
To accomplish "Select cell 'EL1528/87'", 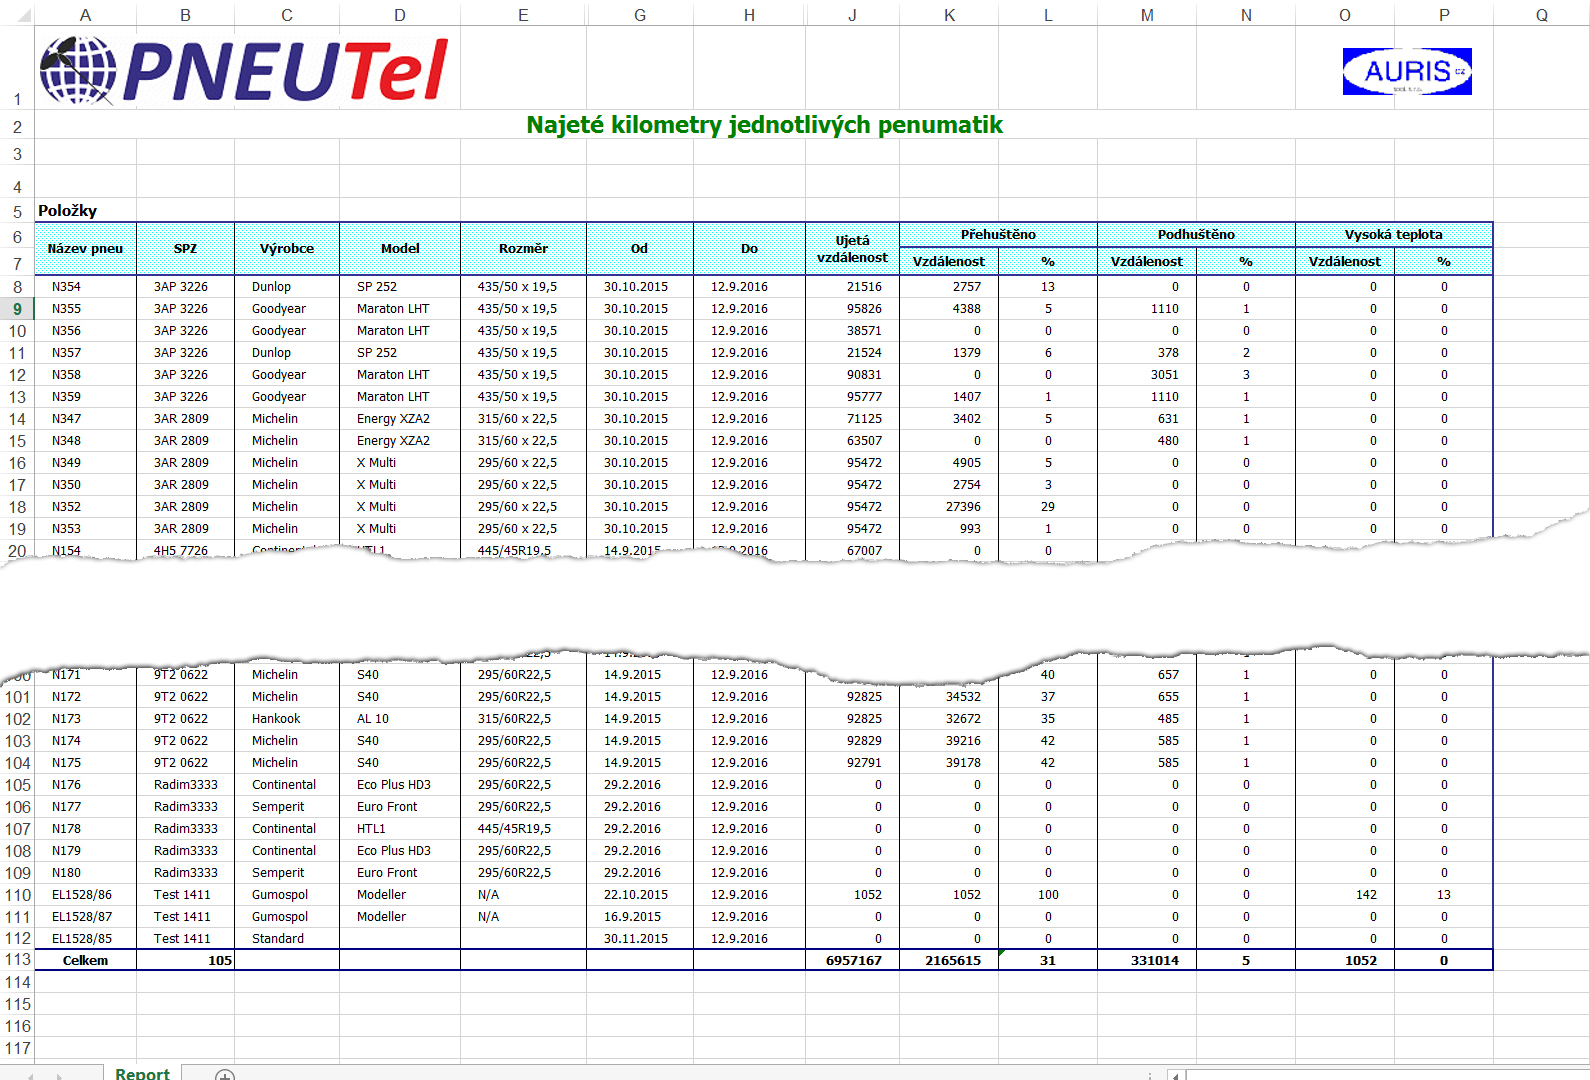I will (x=85, y=917).
